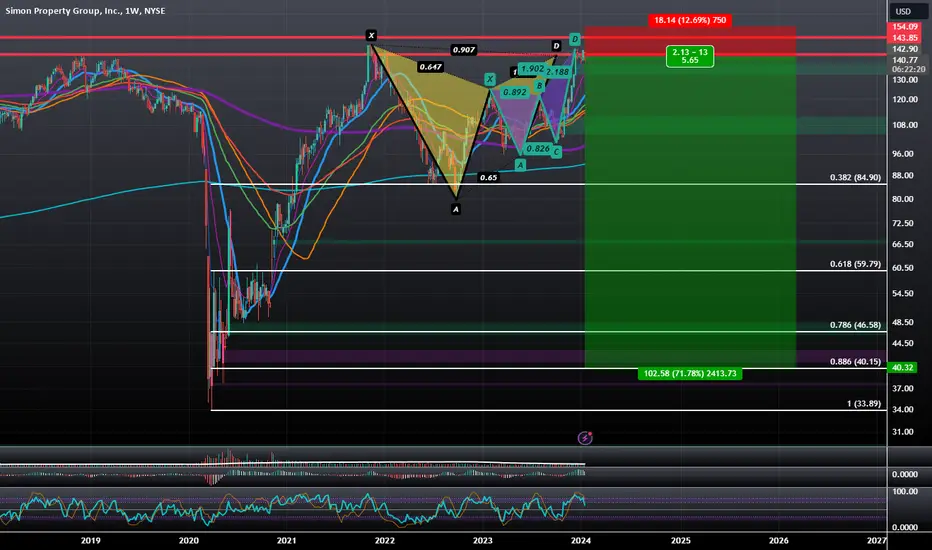Click the 2023 label on the time axis
This screenshot has height=550, width=932.
click(483, 540)
